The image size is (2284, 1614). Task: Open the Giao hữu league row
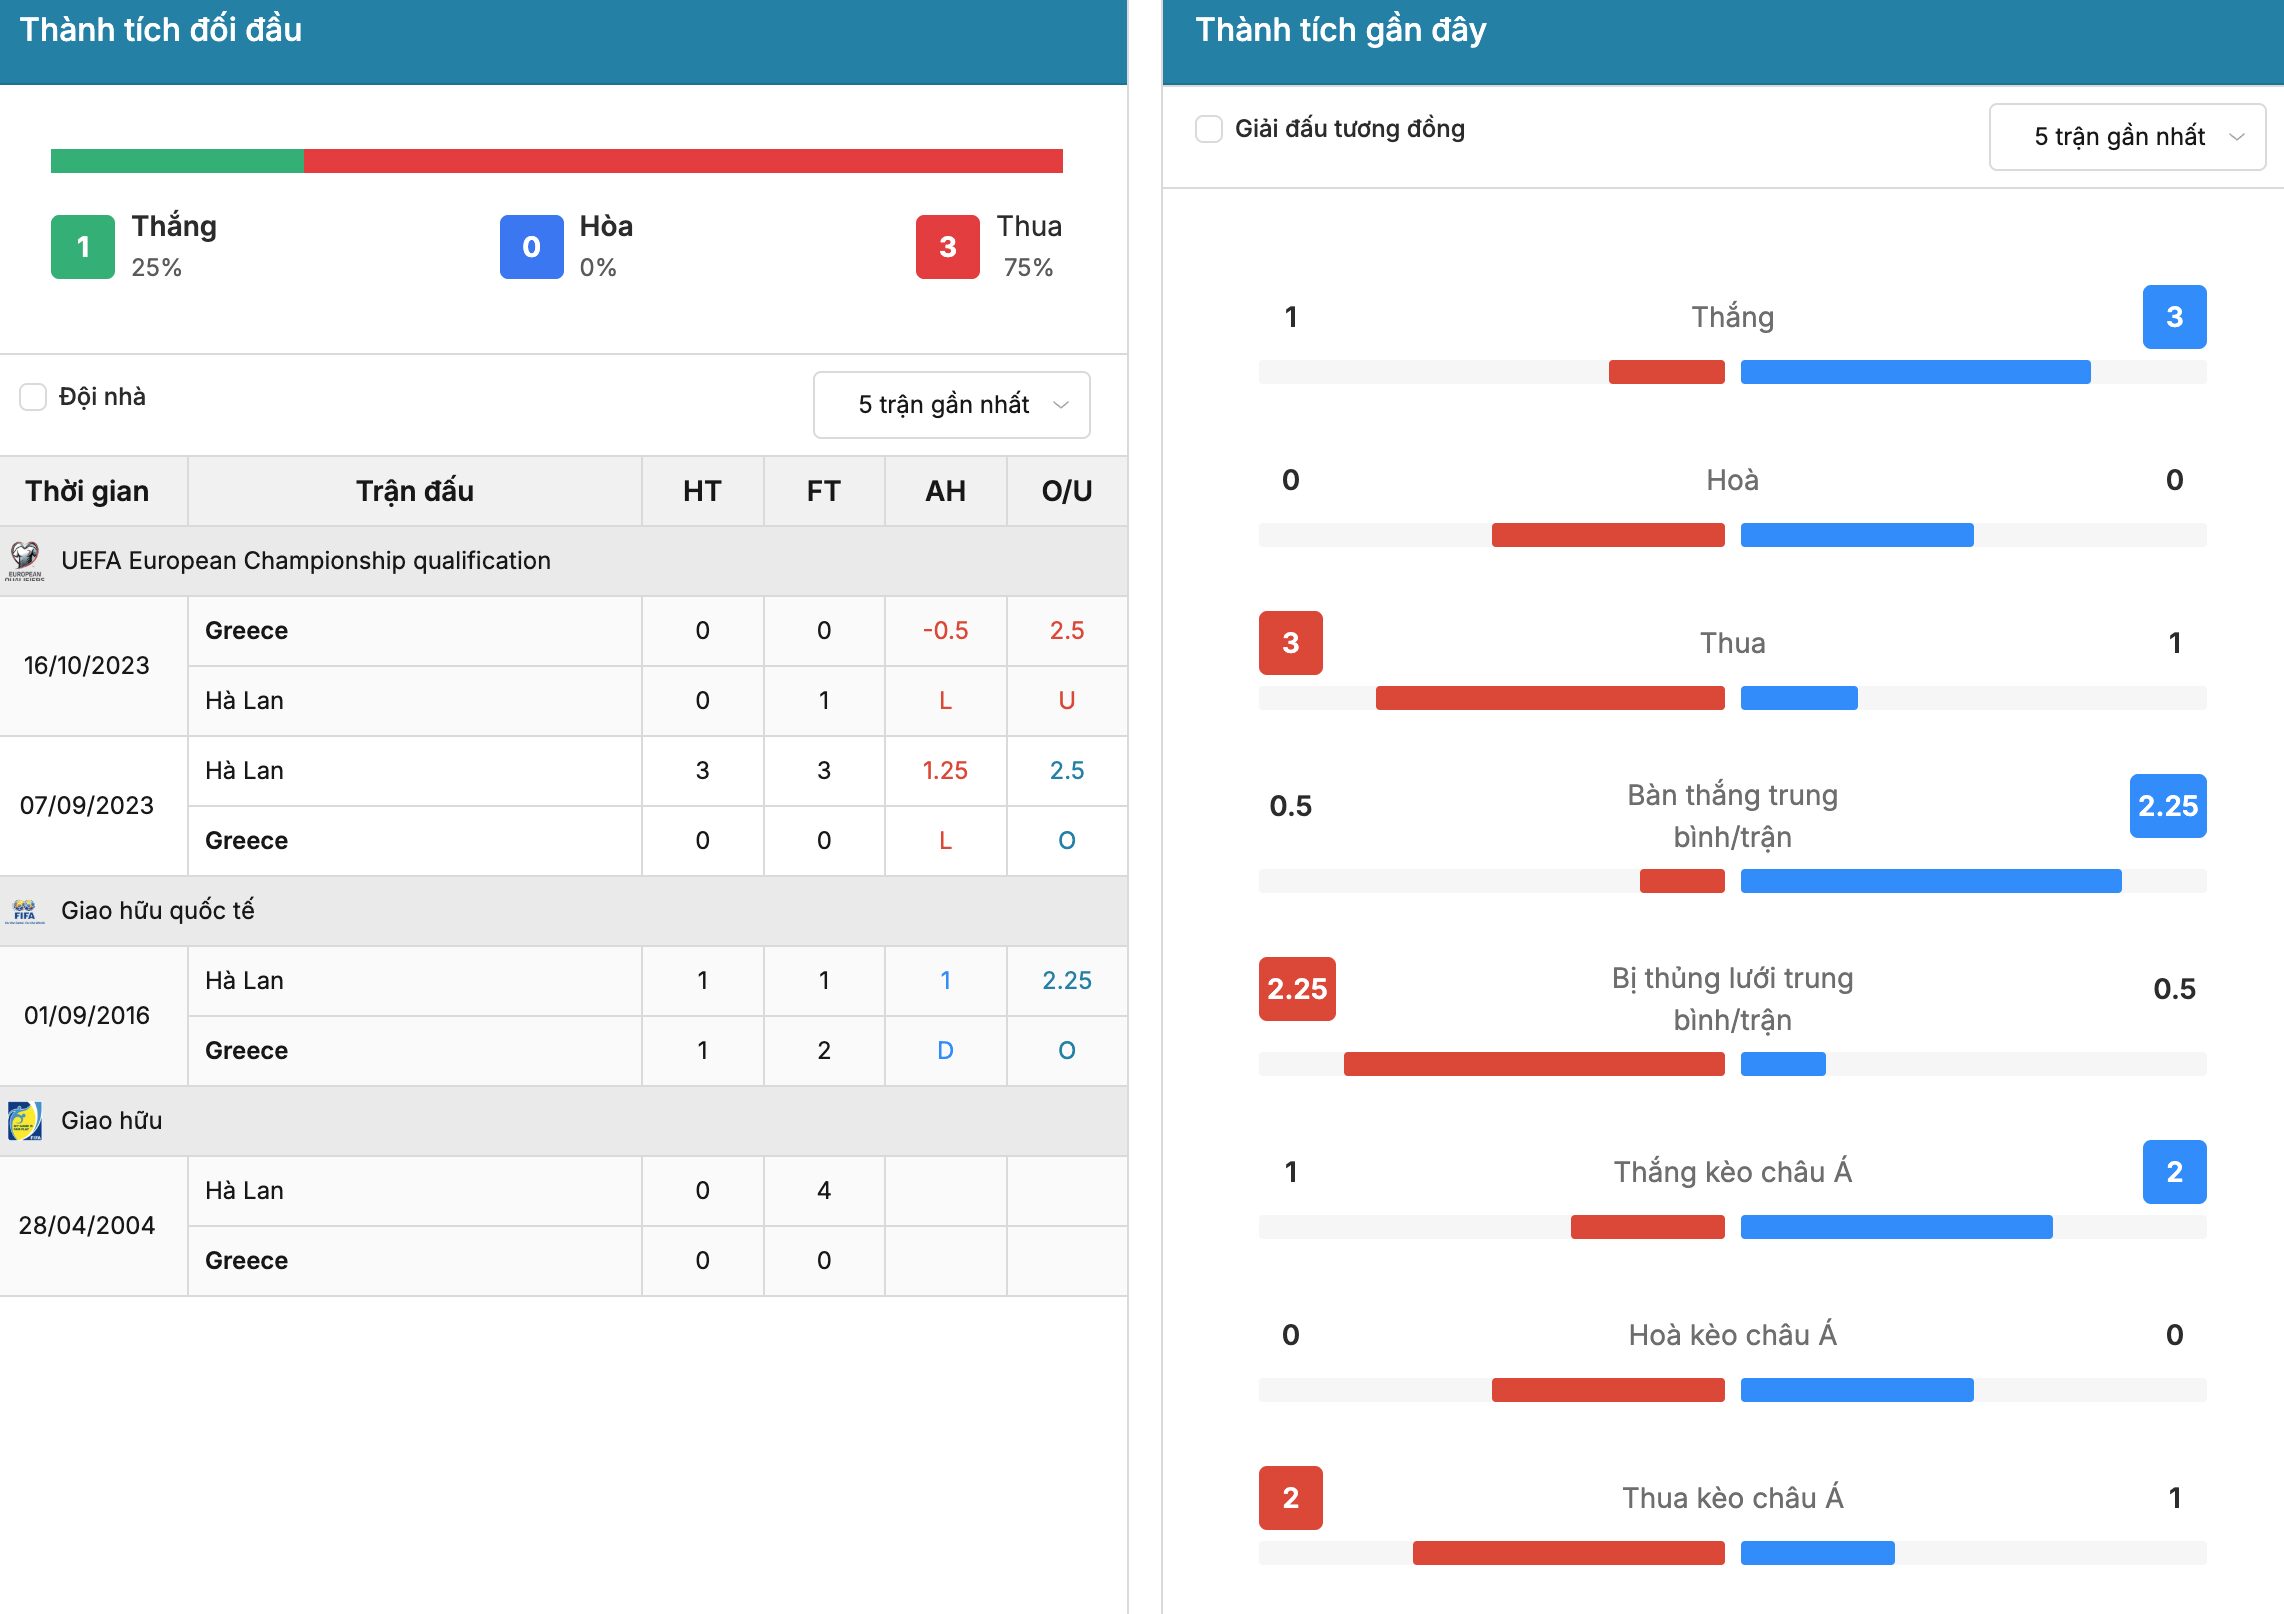click(563, 1121)
